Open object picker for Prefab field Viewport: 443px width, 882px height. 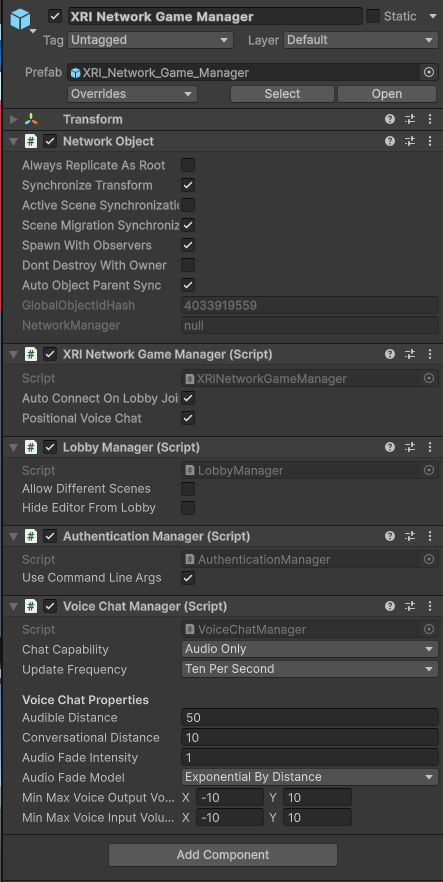click(x=429, y=73)
